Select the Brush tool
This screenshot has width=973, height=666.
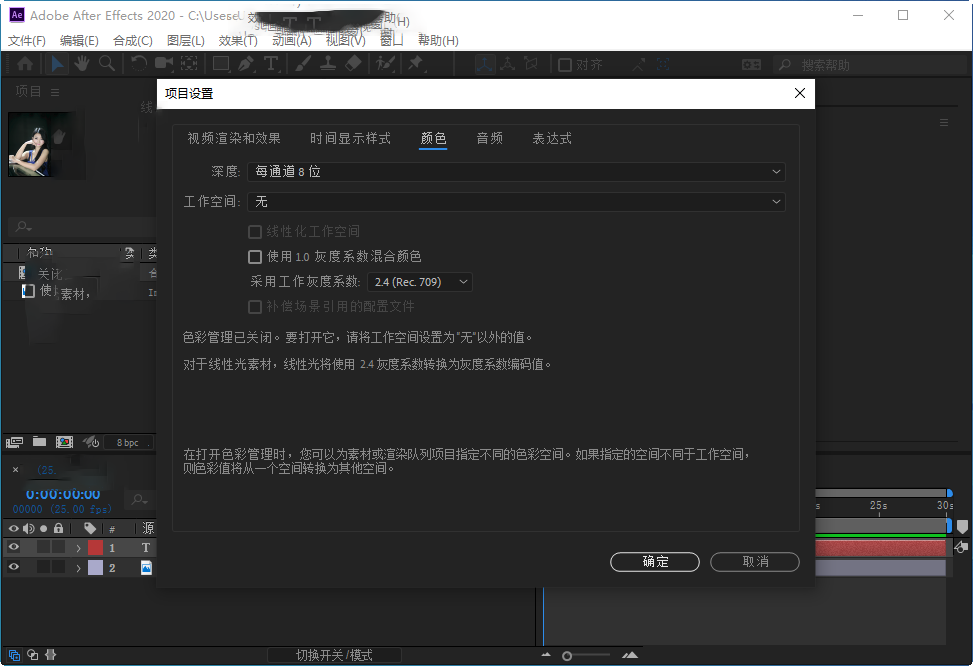(303, 63)
